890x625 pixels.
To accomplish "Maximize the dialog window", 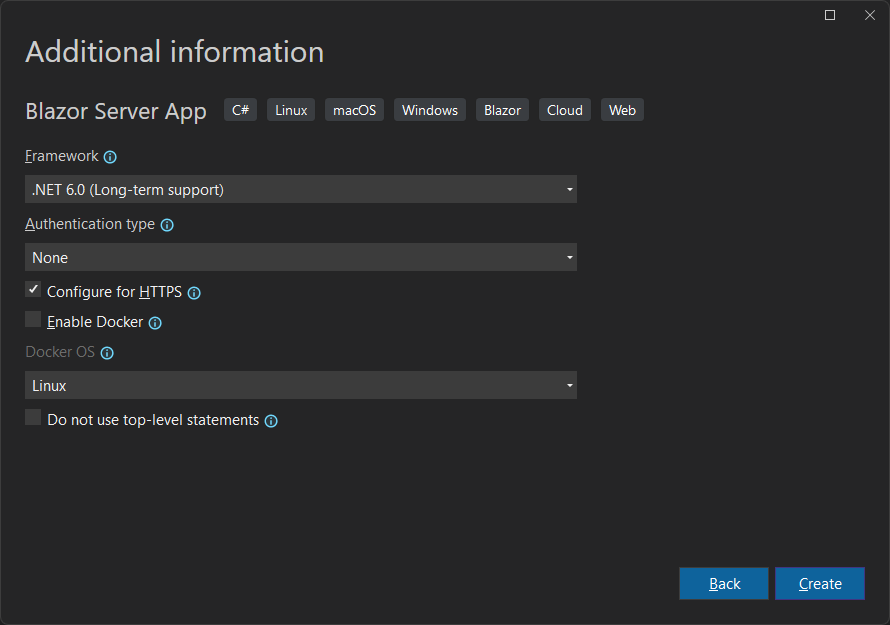I will (x=830, y=15).
